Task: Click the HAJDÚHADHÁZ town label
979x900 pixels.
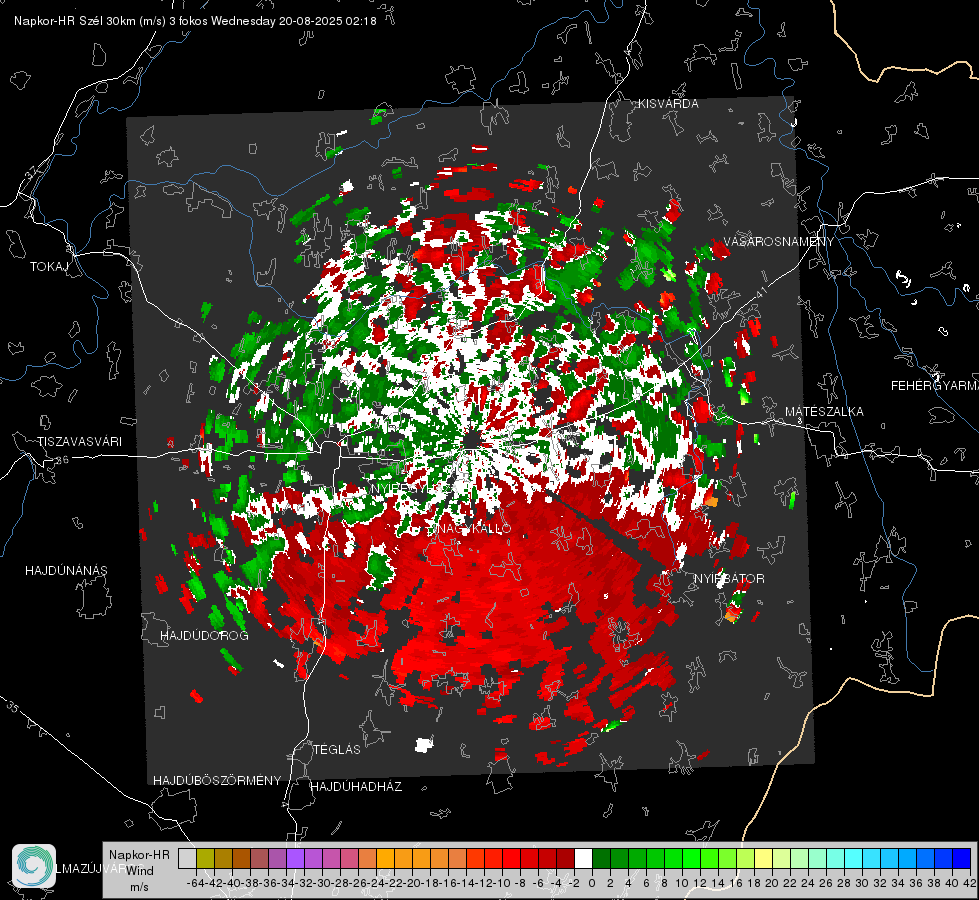Action: click(x=357, y=787)
